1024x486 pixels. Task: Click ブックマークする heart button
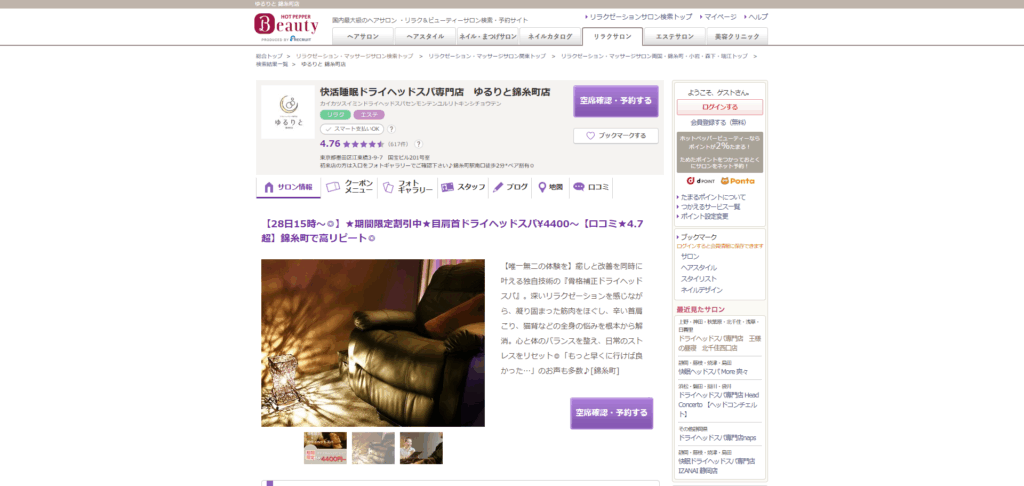pyautogui.click(x=616, y=136)
